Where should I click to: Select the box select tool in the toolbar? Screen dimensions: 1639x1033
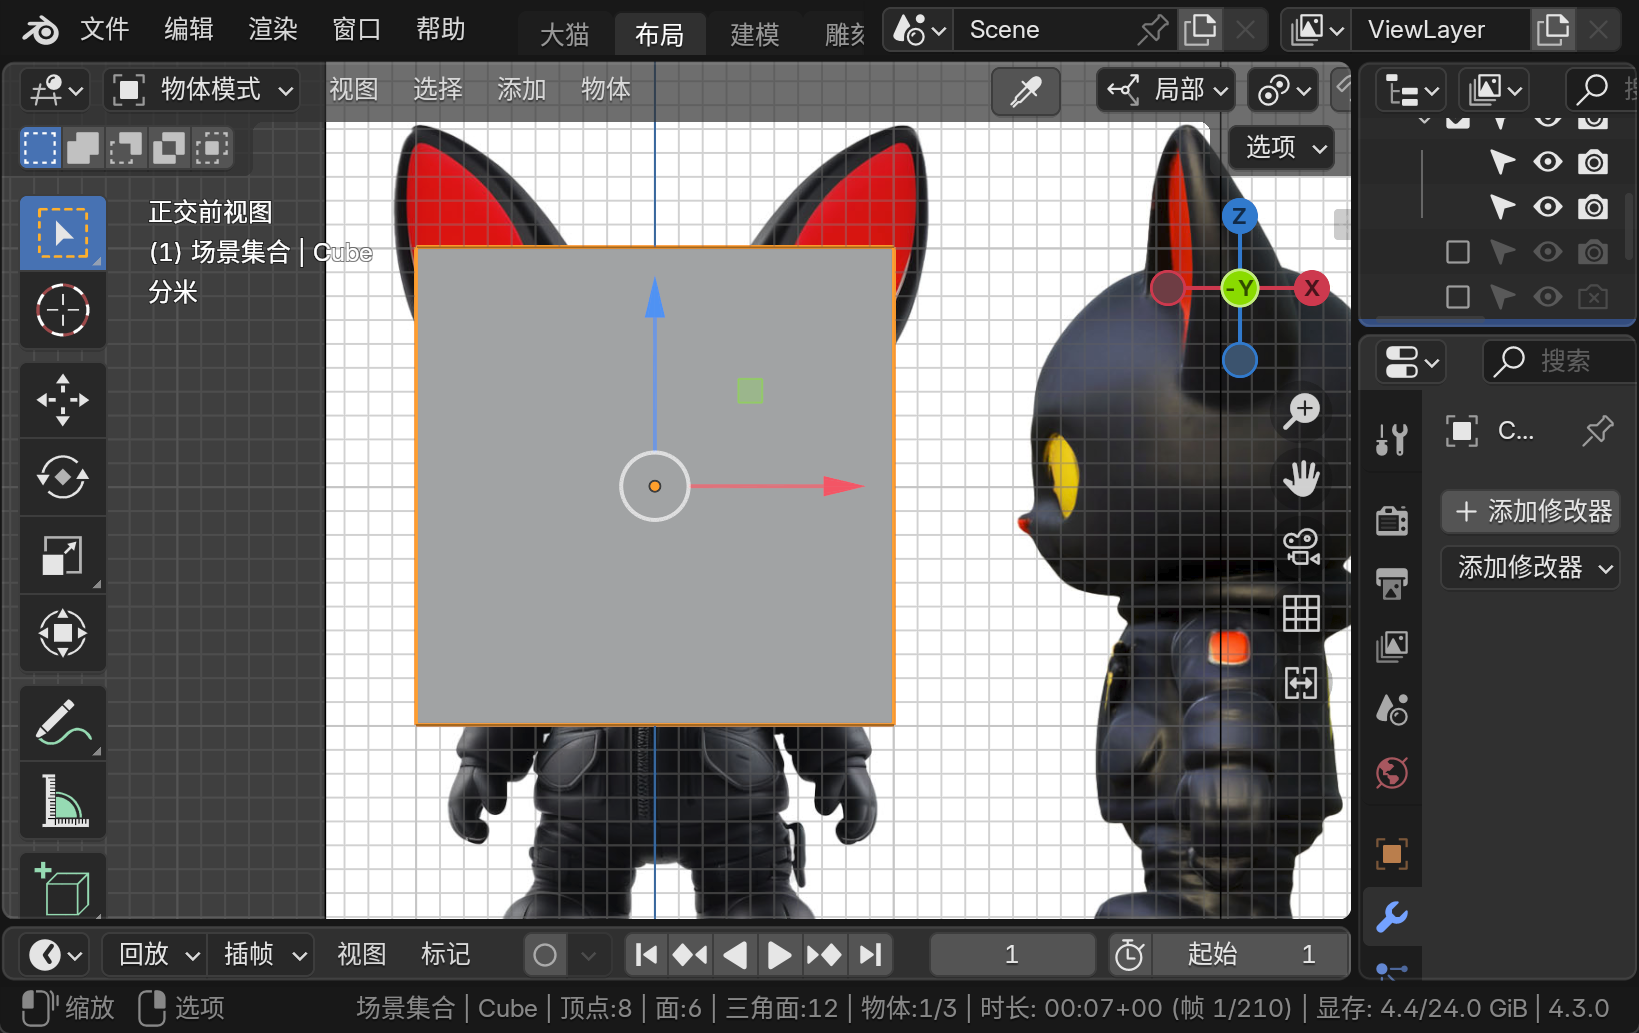coord(63,233)
